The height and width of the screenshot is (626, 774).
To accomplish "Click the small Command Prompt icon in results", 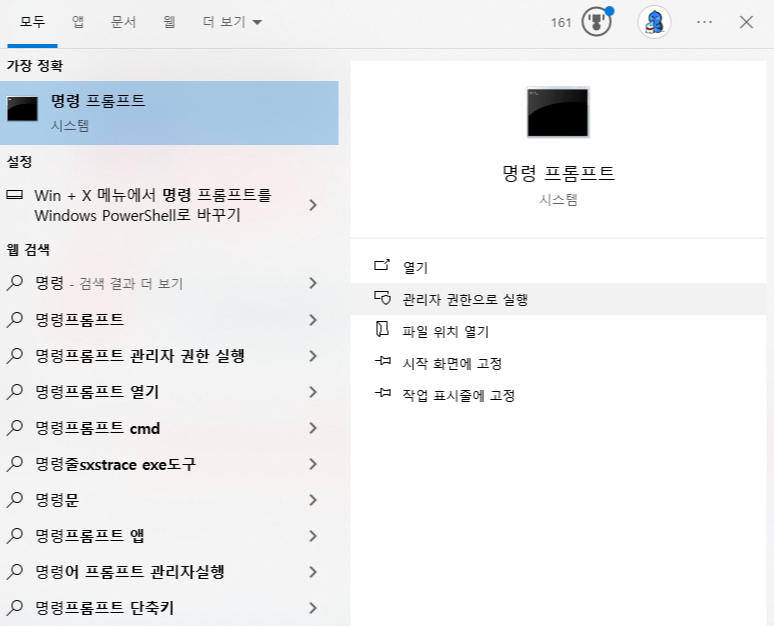I will (22, 109).
